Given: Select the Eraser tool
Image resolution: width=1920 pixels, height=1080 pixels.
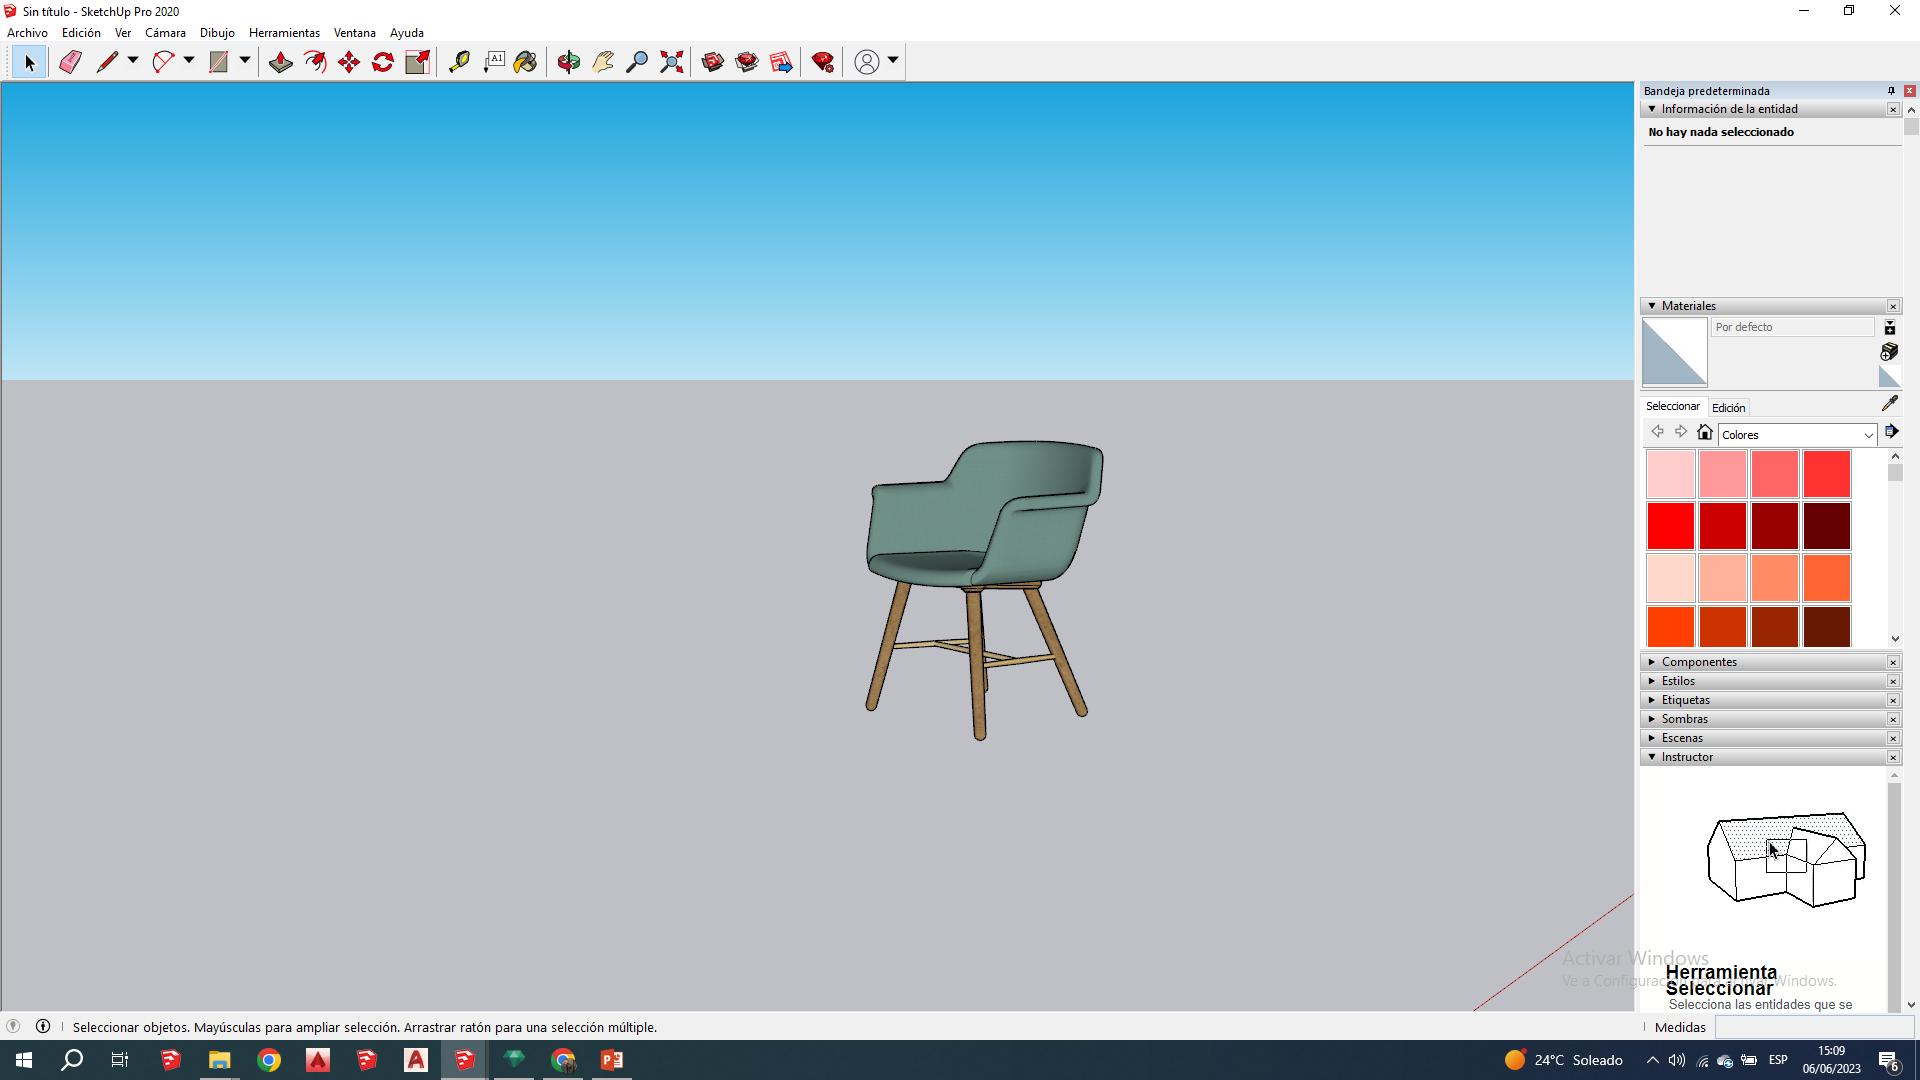Looking at the screenshot, I should tap(70, 62).
